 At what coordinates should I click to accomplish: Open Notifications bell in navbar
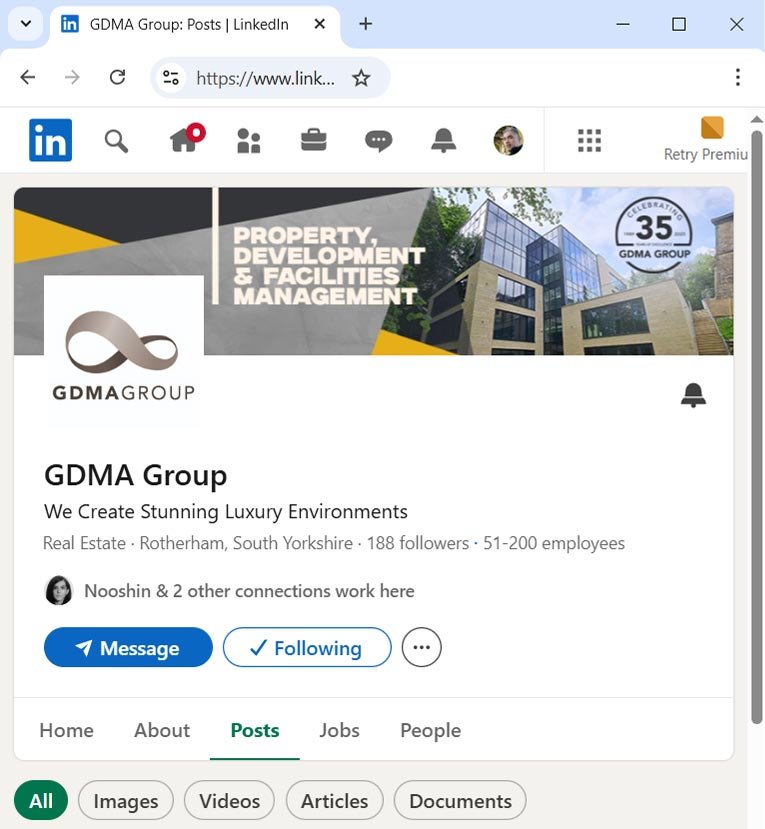pos(443,141)
